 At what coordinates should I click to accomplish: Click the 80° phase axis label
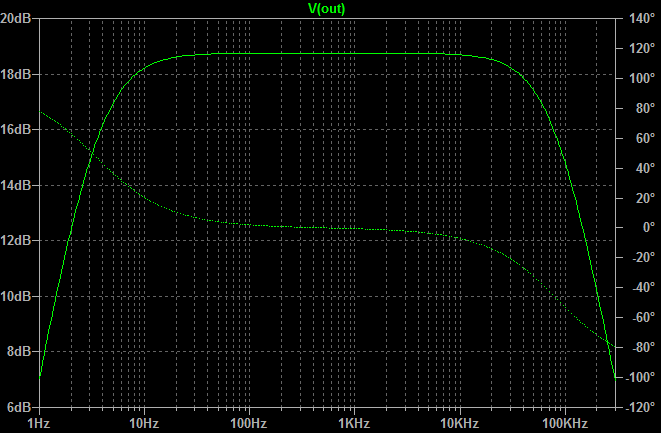[645, 108]
